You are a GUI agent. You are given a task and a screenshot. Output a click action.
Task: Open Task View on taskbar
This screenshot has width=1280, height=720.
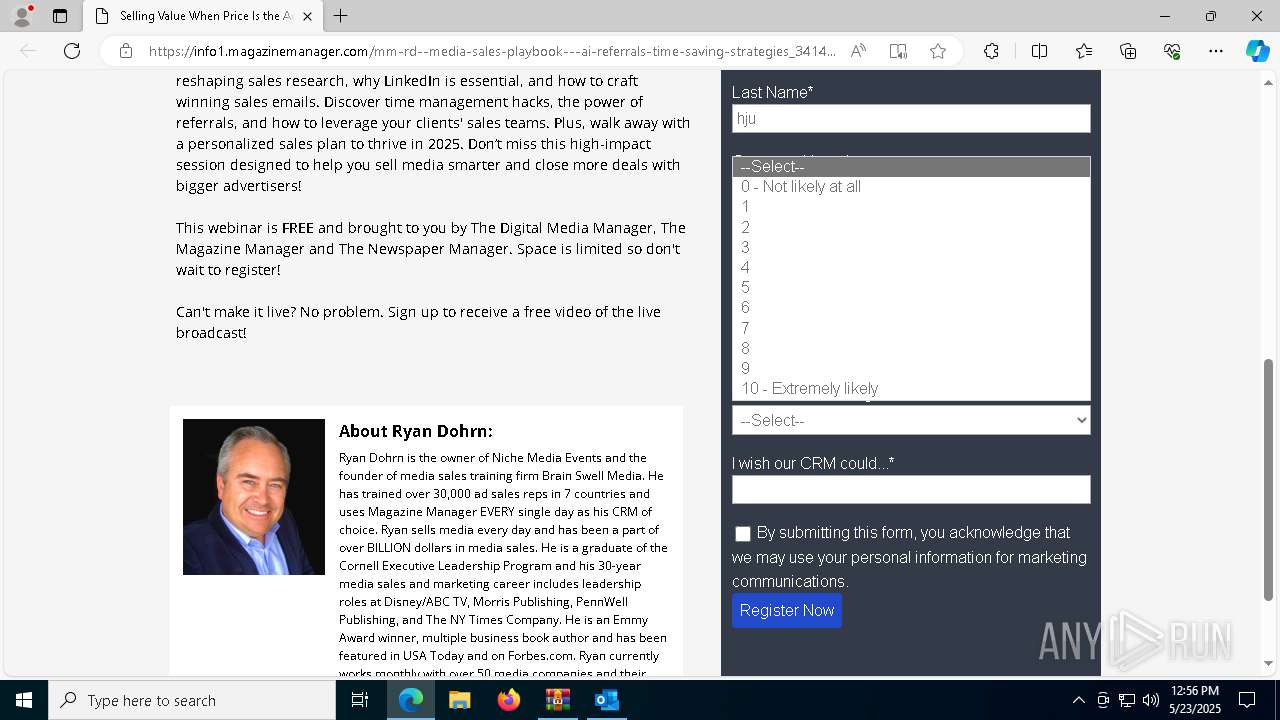(x=360, y=700)
